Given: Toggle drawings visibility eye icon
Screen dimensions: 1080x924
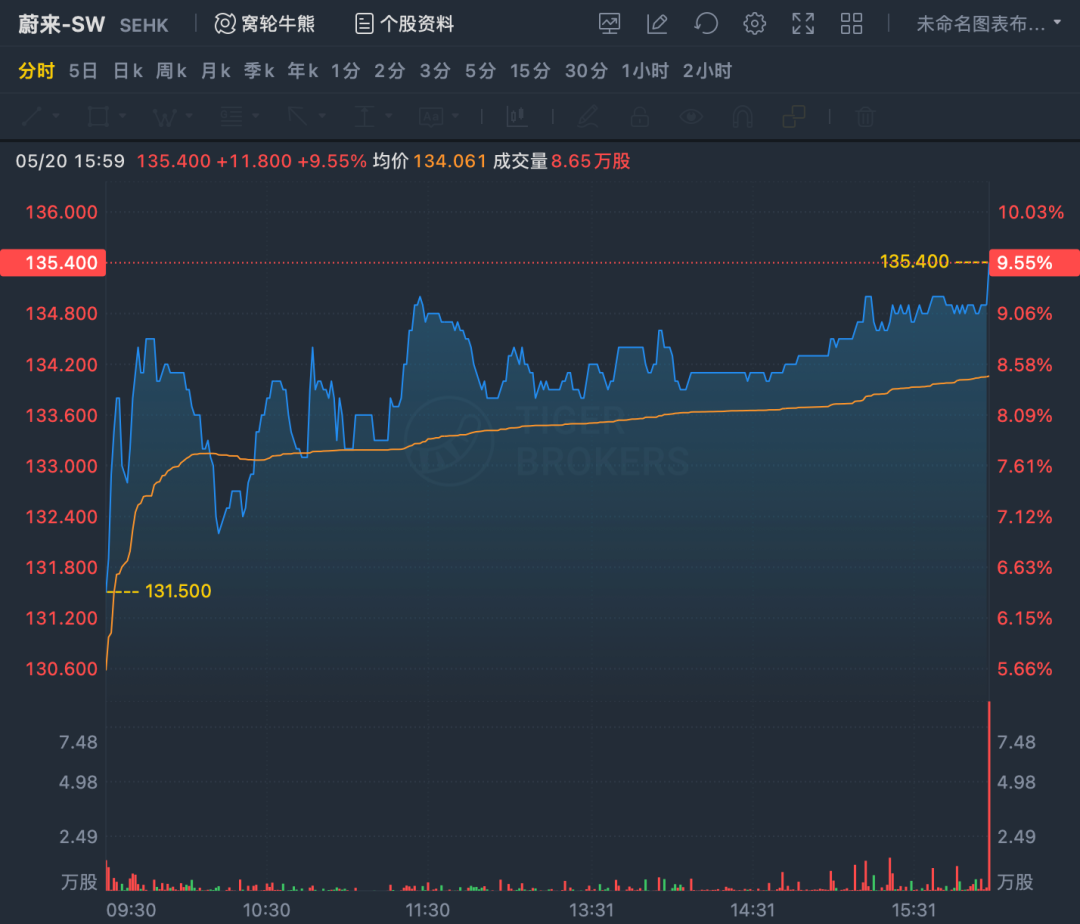Looking at the screenshot, I should [x=691, y=116].
